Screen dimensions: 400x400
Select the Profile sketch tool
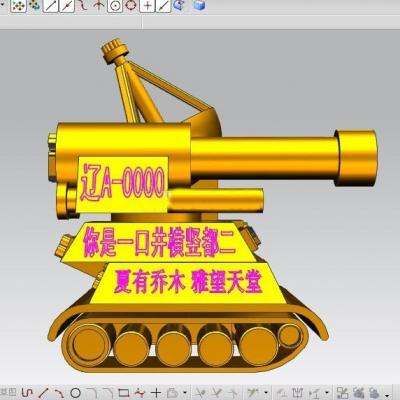[x=27, y=393]
